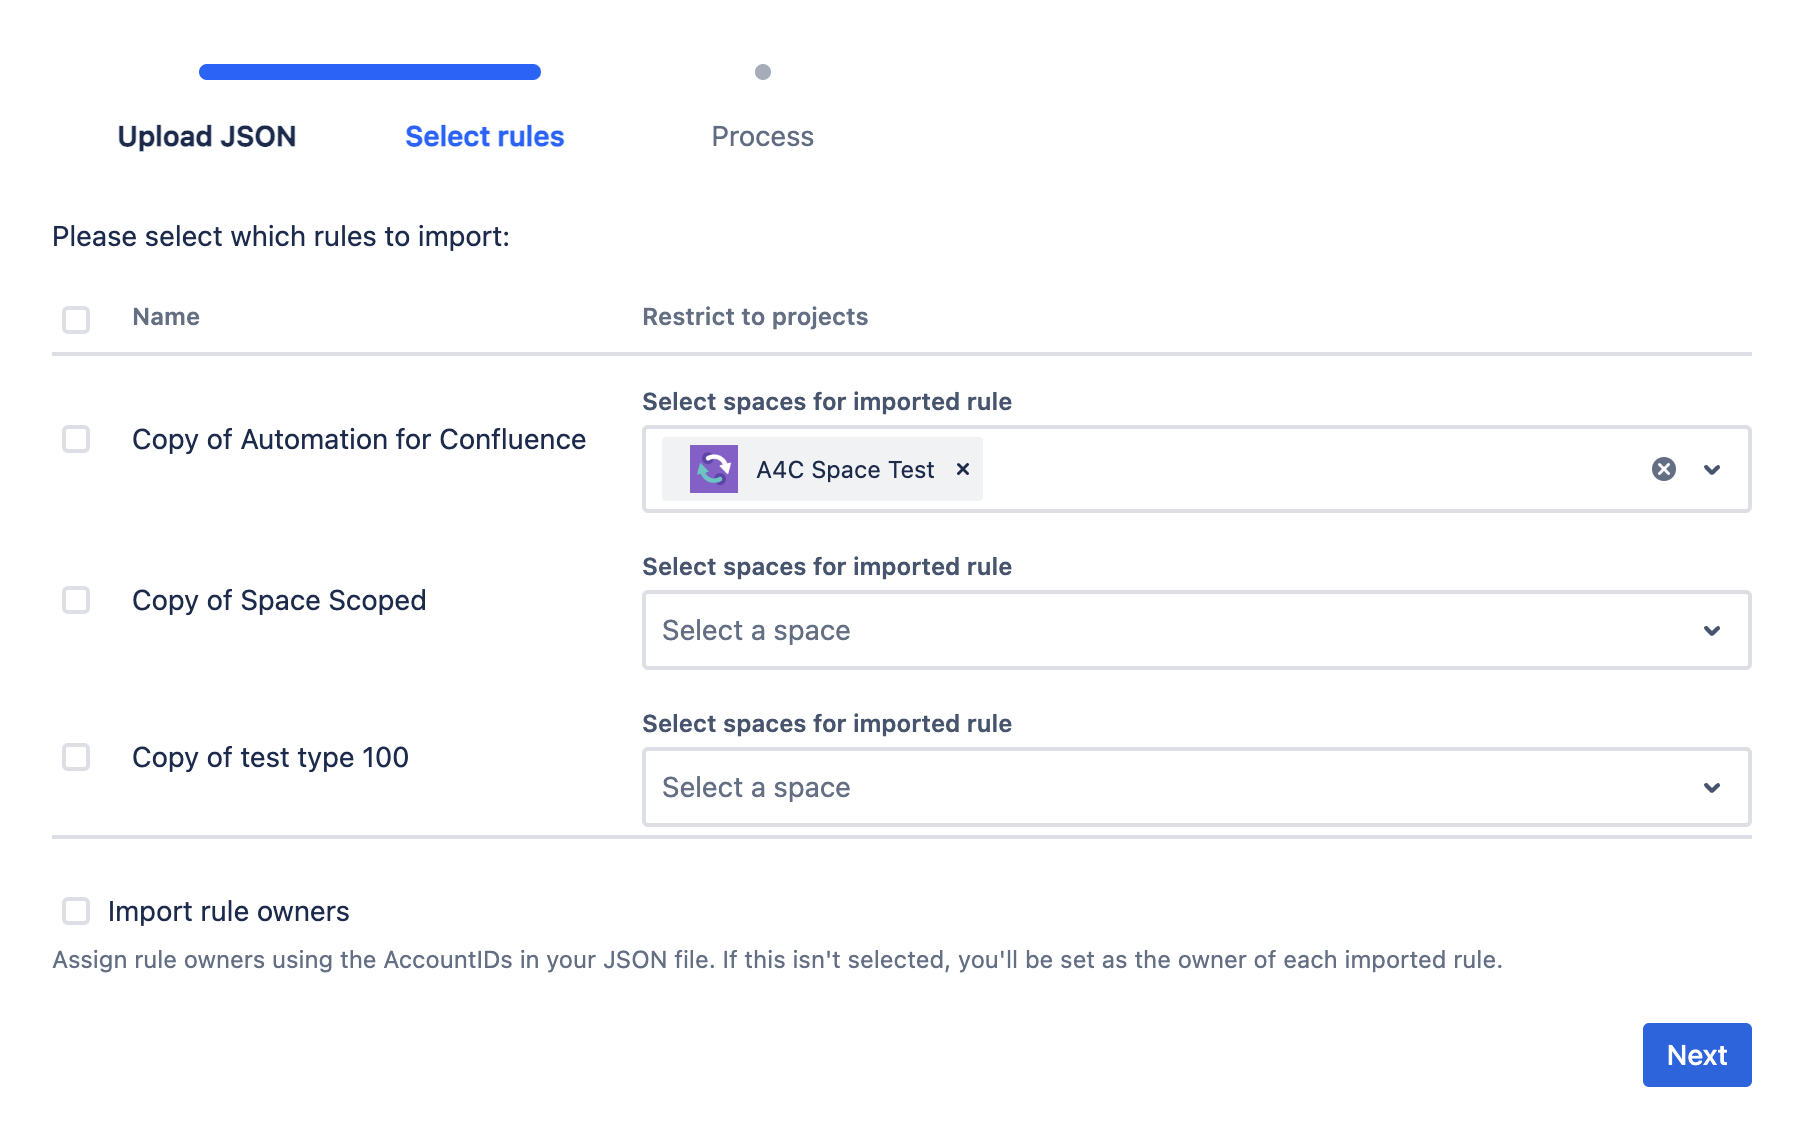
Task: Jump to the Process step
Action: (763, 136)
